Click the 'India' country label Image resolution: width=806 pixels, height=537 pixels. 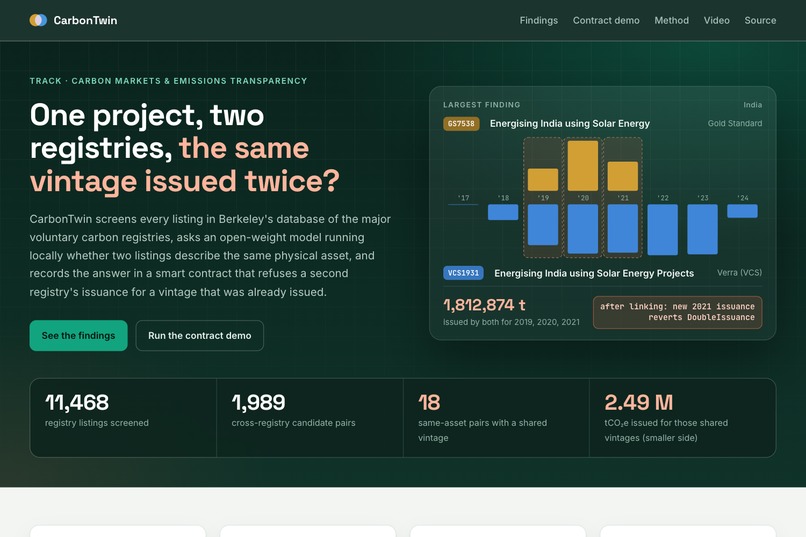753,105
